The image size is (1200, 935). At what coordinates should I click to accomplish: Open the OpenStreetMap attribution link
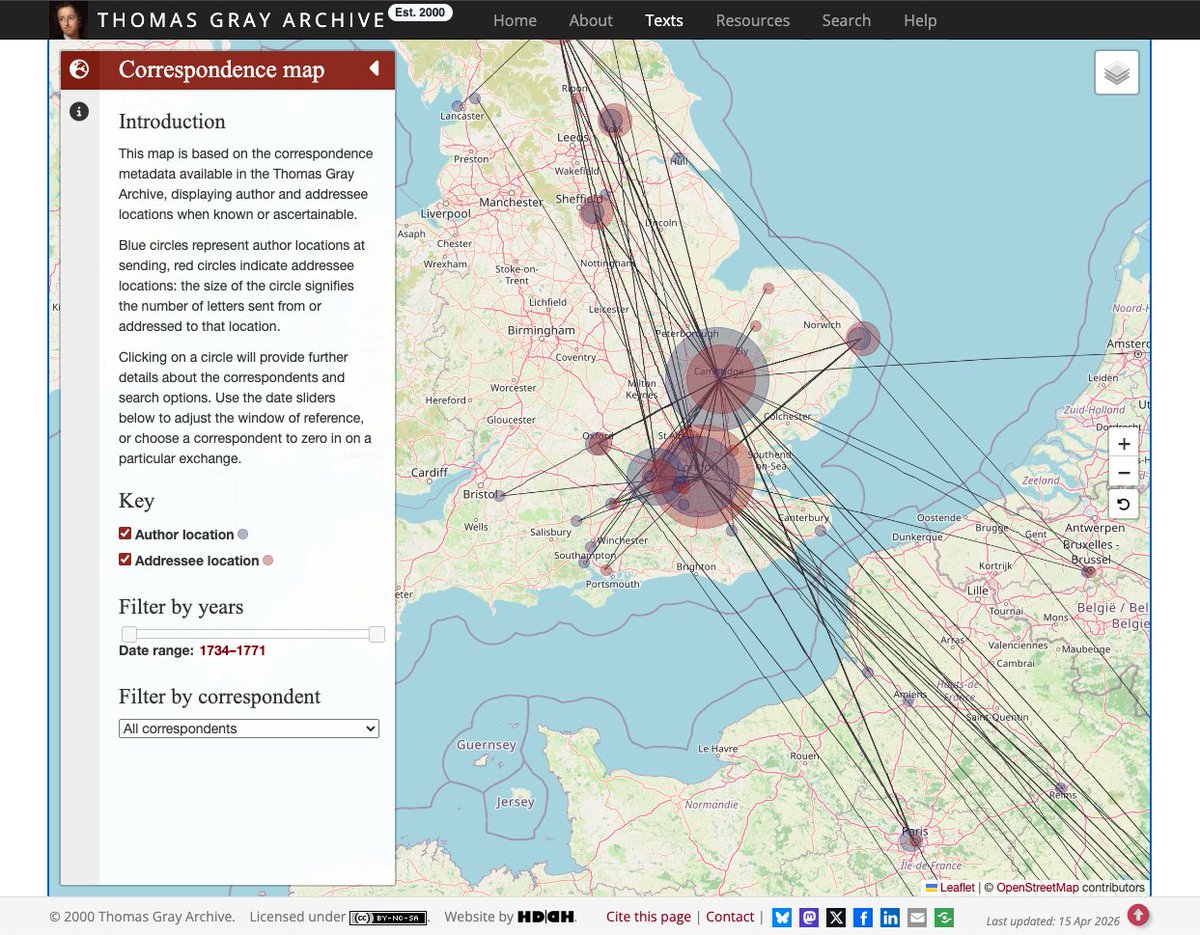(x=1036, y=887)
